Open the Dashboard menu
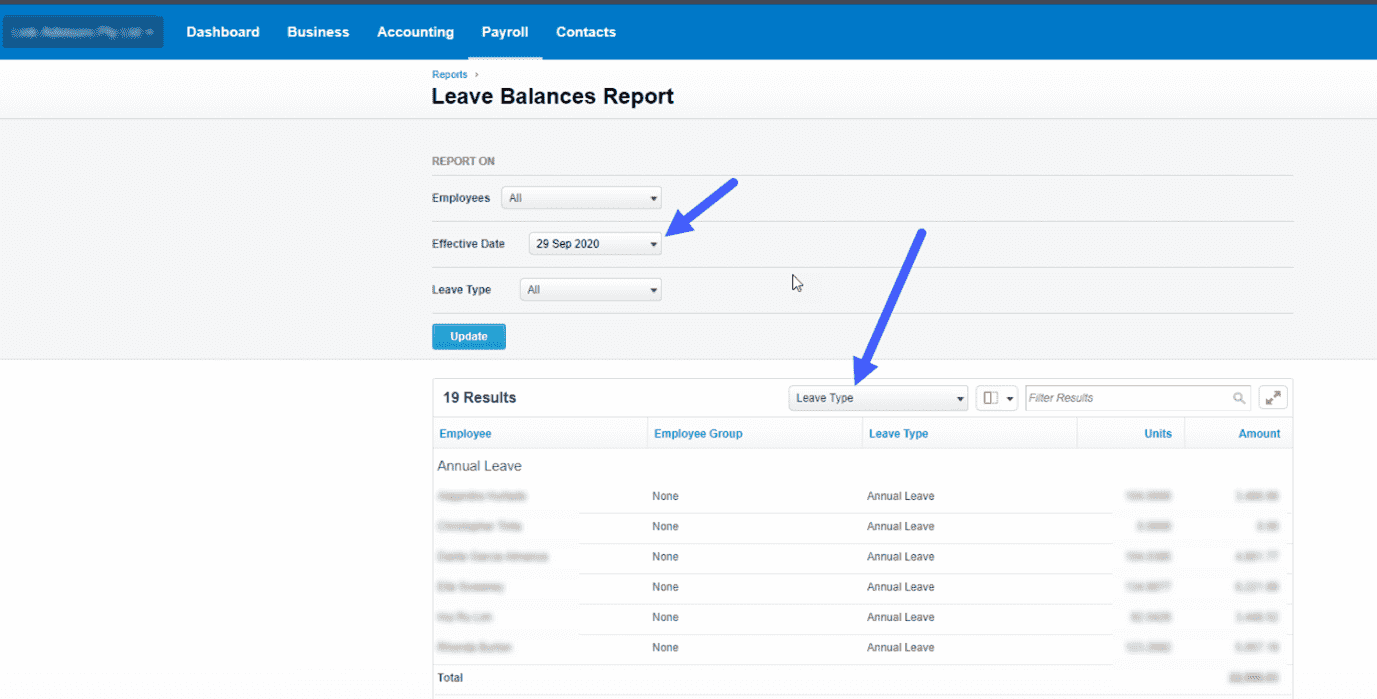Image resolution: width=1377 pixels, height=699 pixels. (x=223, y=32)
